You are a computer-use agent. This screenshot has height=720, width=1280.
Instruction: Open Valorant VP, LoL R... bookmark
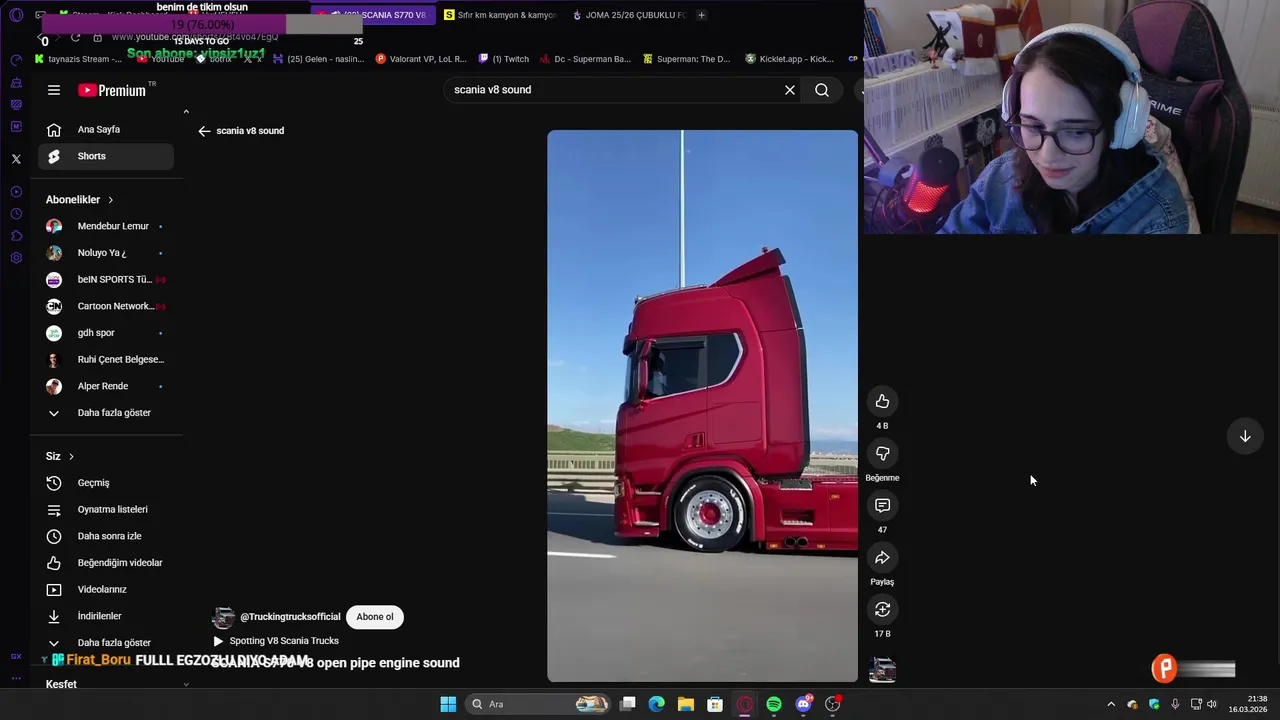tap(421, 59)
